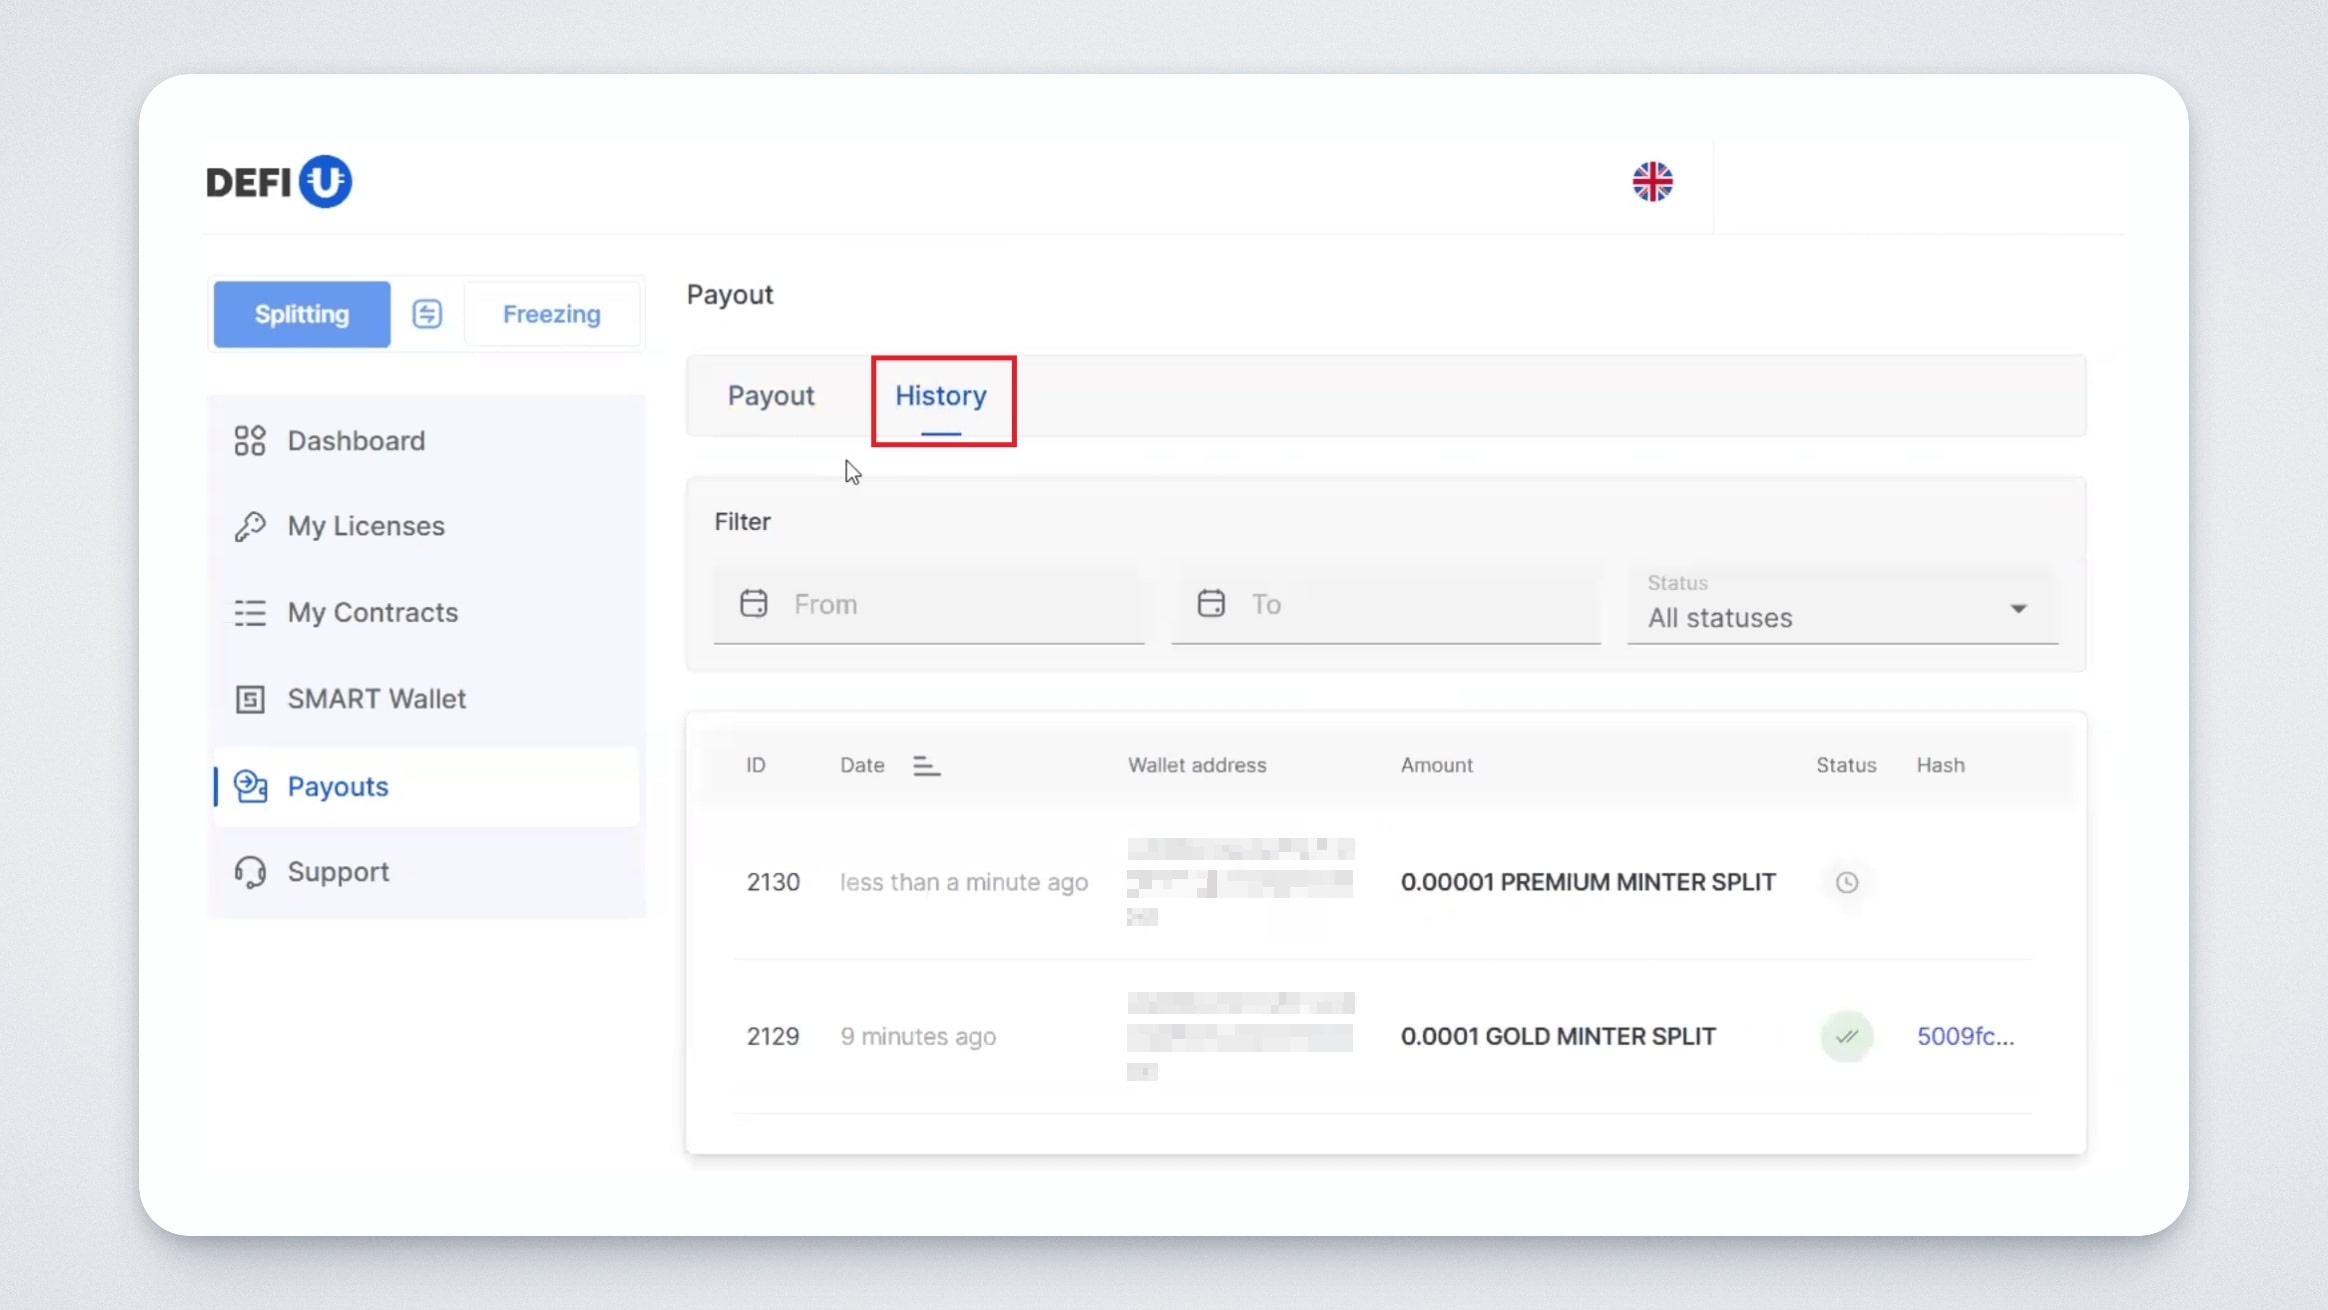2328x1310 pixels.
Task: Switch to the Payout tab
Action: [x=770, y=396]
